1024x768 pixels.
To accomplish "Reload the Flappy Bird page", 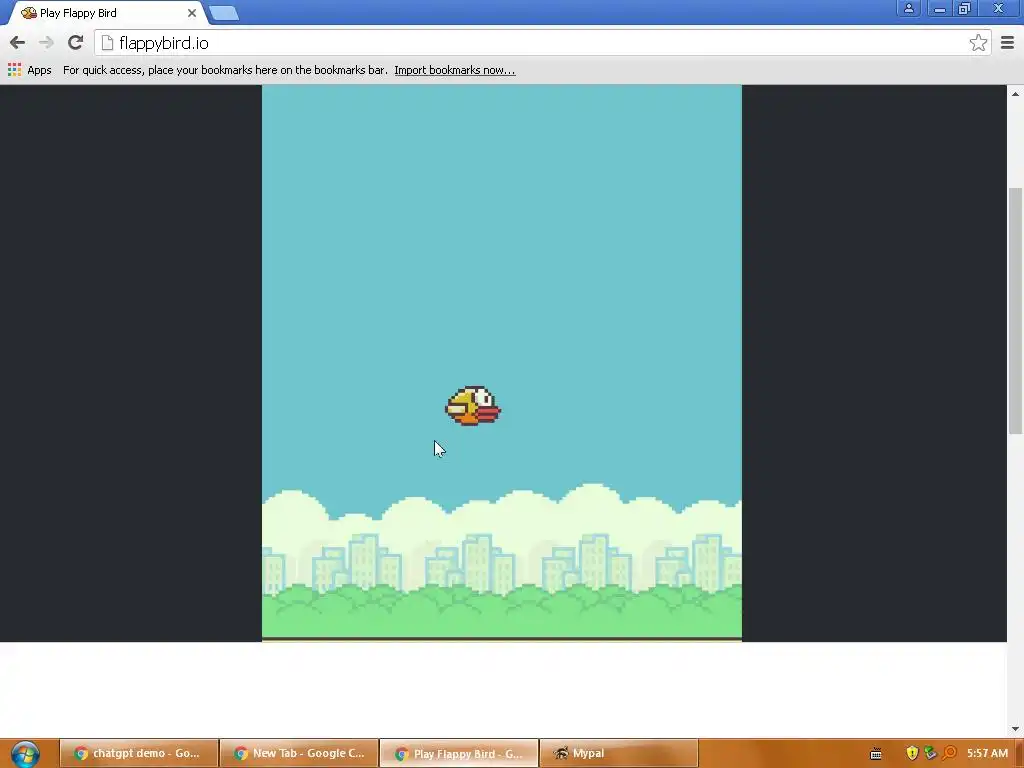I will [75, 42].
